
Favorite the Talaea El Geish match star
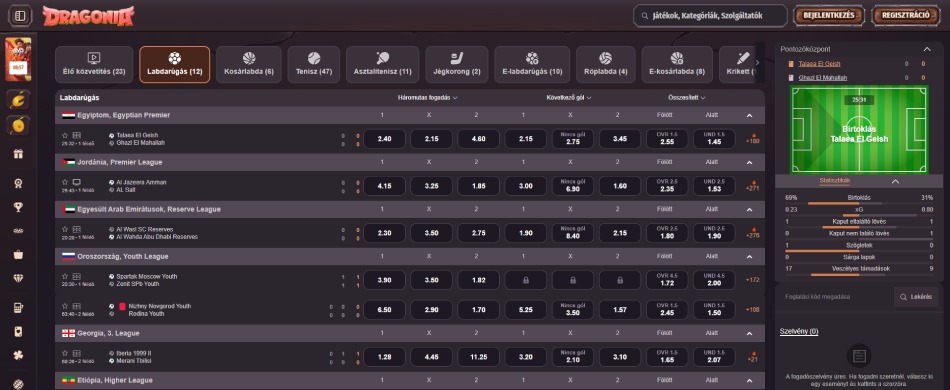[65, 135]
